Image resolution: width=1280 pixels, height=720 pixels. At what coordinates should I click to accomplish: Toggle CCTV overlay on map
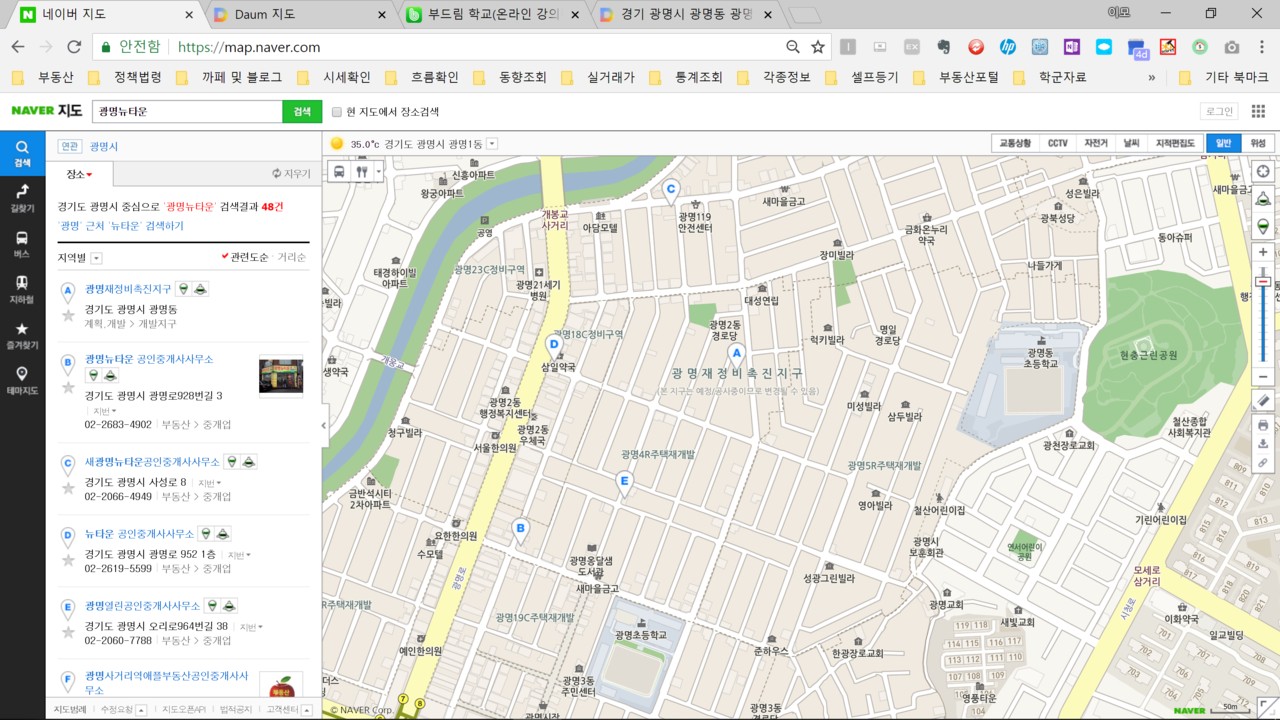coord(1058,144)
